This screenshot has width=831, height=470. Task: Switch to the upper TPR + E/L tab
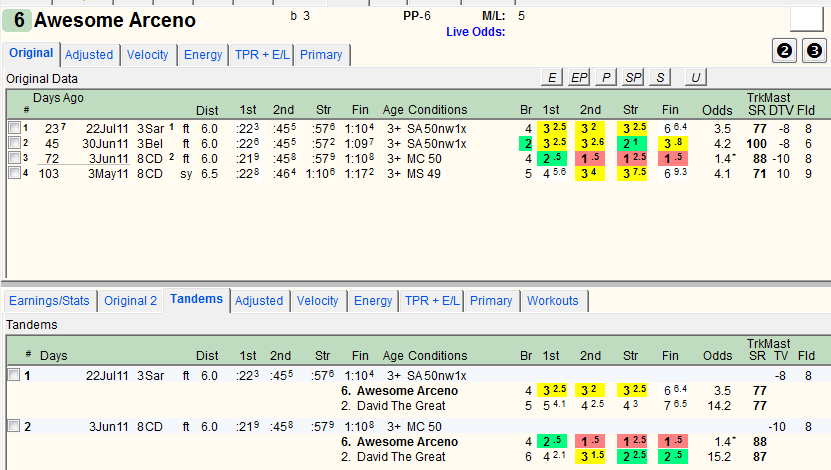pos(262,55)
